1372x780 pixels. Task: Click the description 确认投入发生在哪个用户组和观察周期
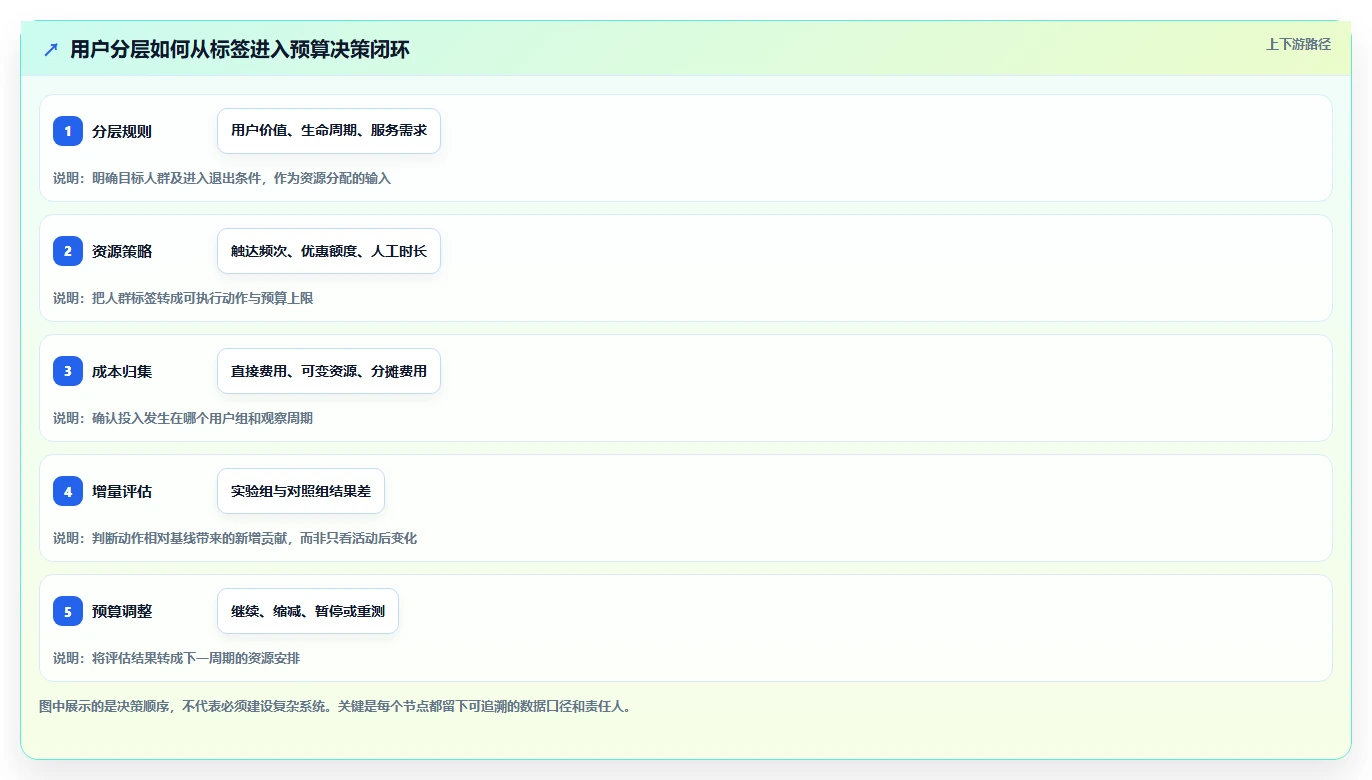(203, 418)
